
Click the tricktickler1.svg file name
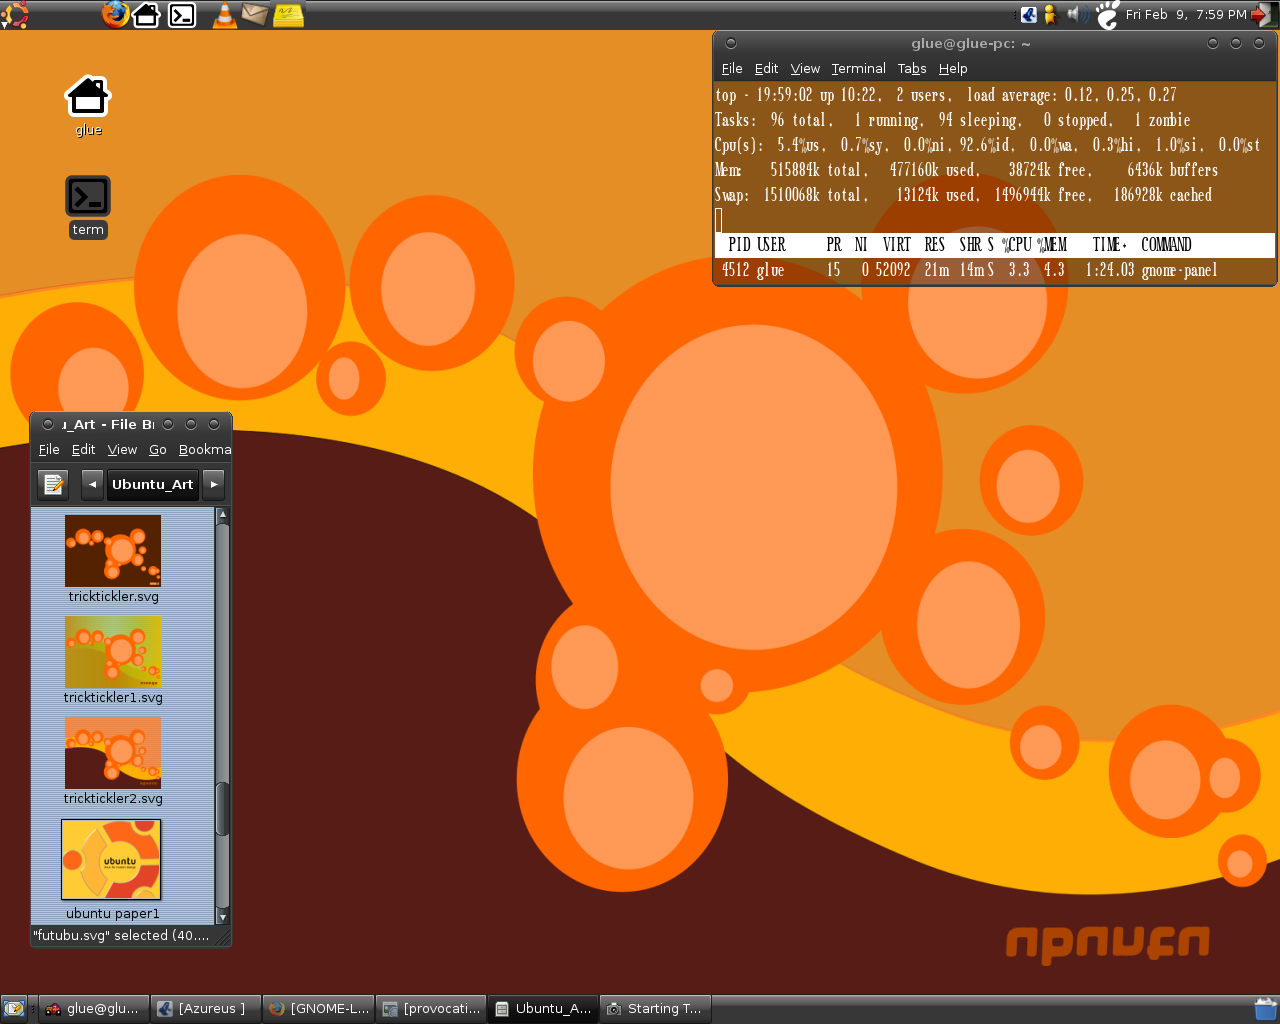[x=113, y=698]
